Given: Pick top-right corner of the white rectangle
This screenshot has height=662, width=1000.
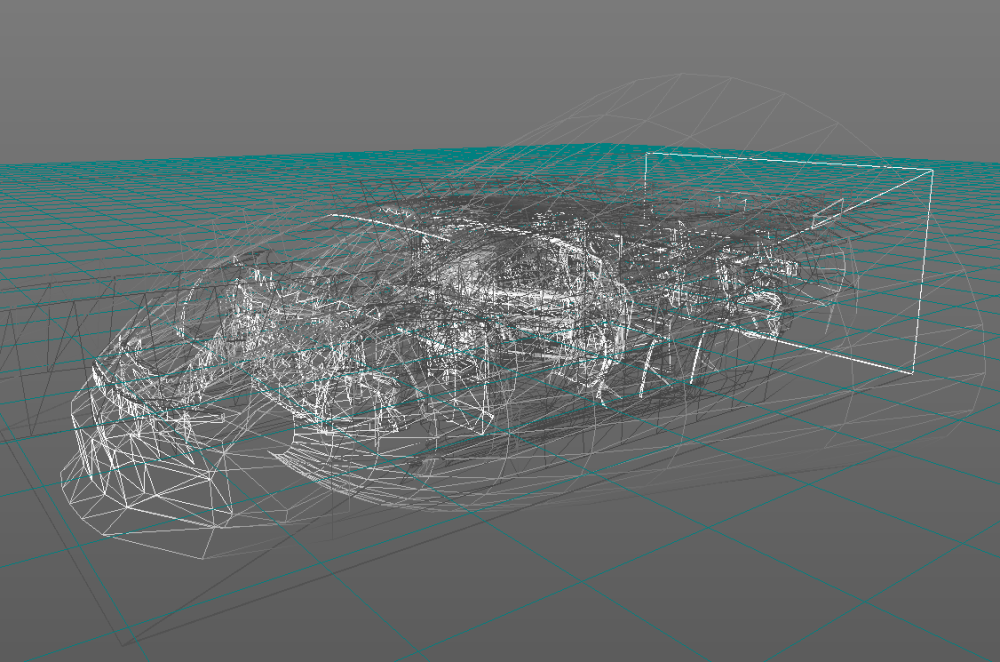Looking at the screenshot, I should click(x=932, y=171).
